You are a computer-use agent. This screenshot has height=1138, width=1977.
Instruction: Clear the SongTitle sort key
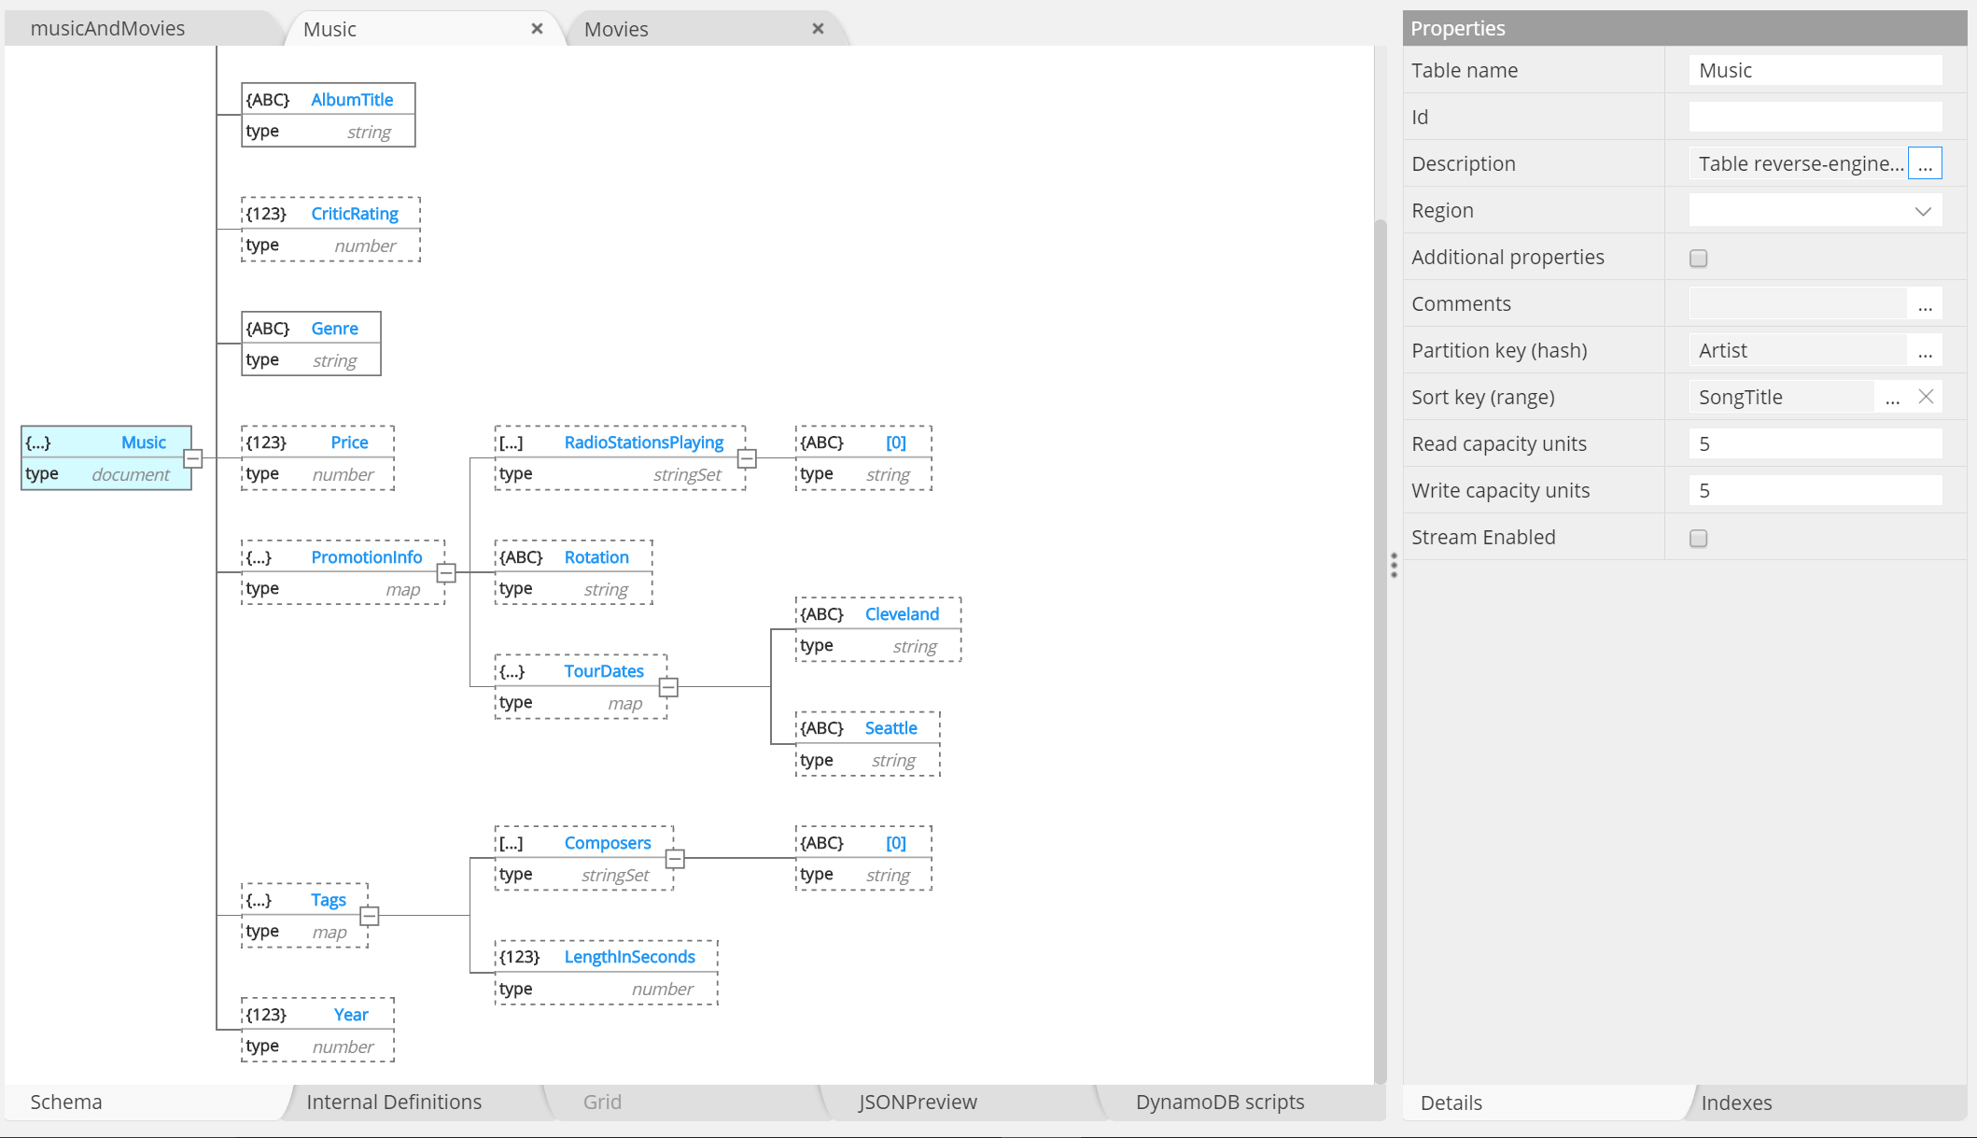pos(1927,396)
